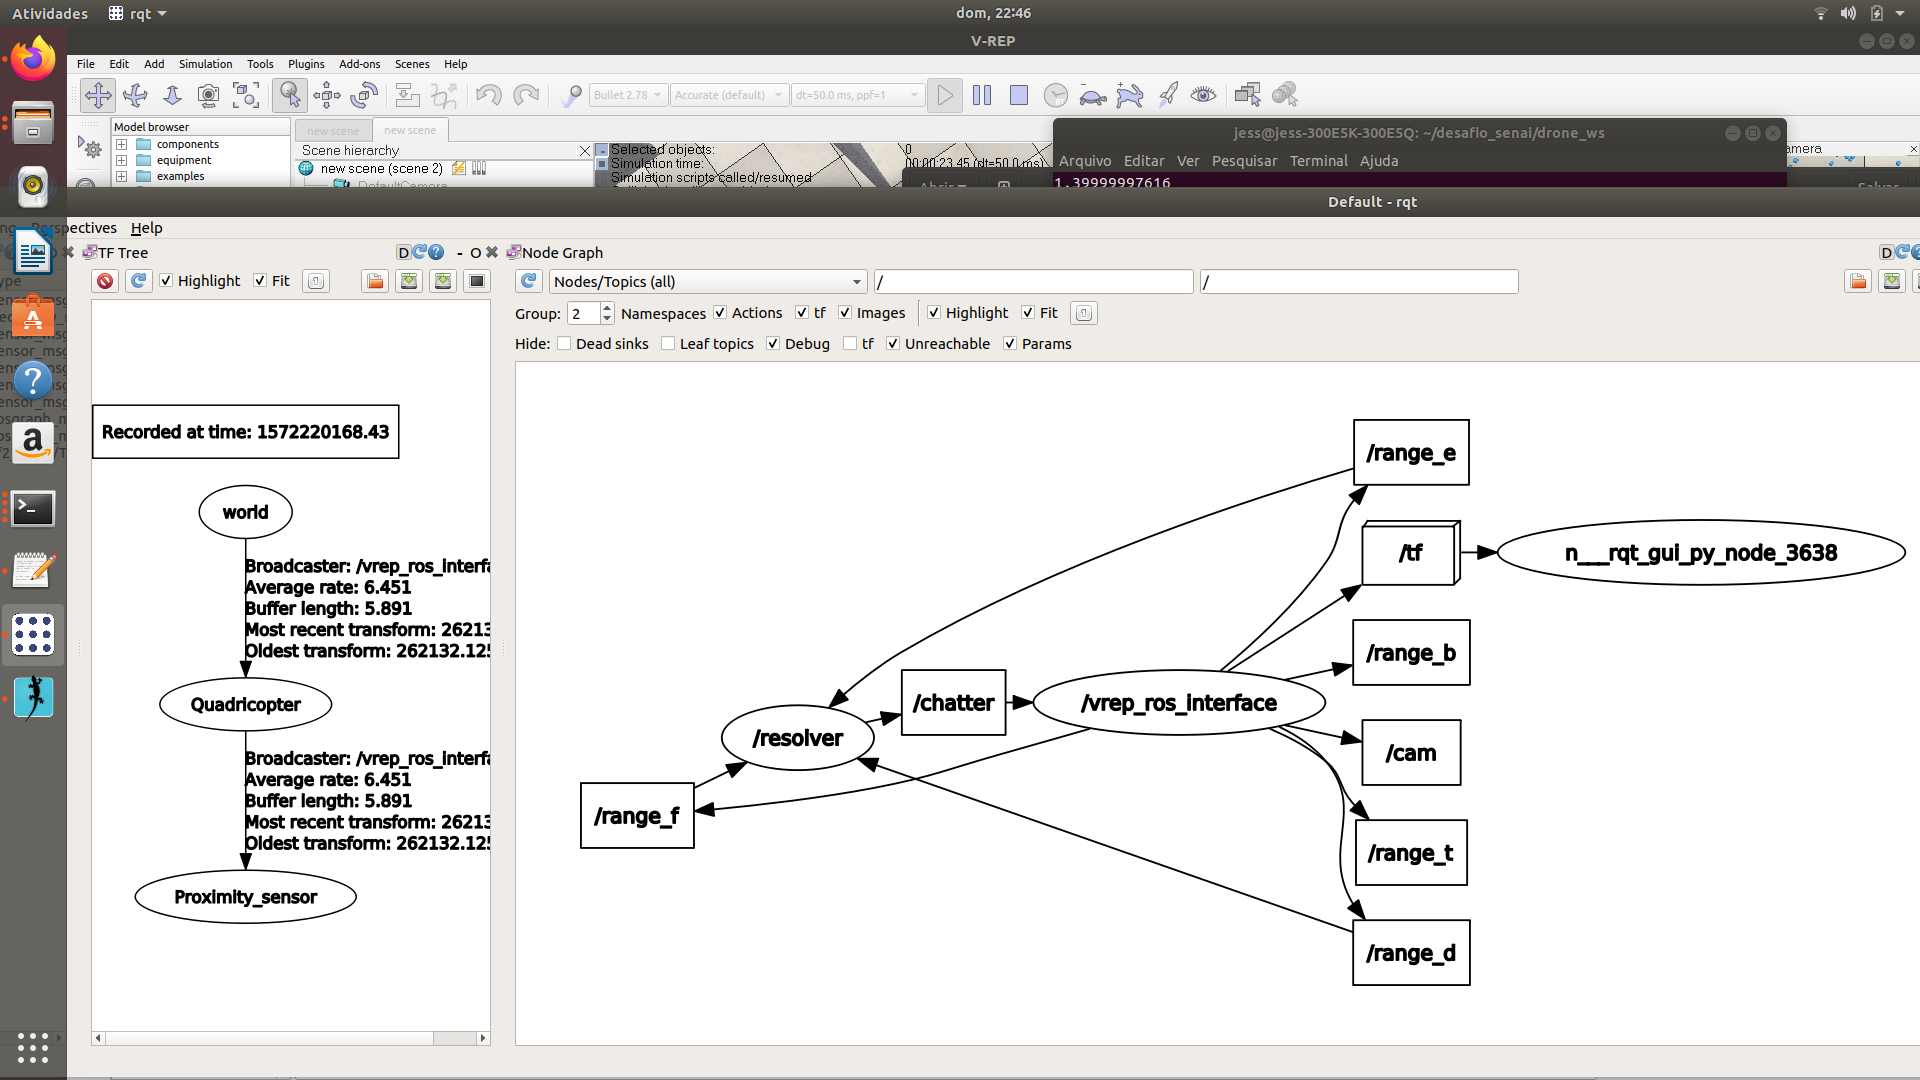This screenshot has width=1920, height=1080.
Task: Refresh the TF Tree view
Action: coord(138,281)
